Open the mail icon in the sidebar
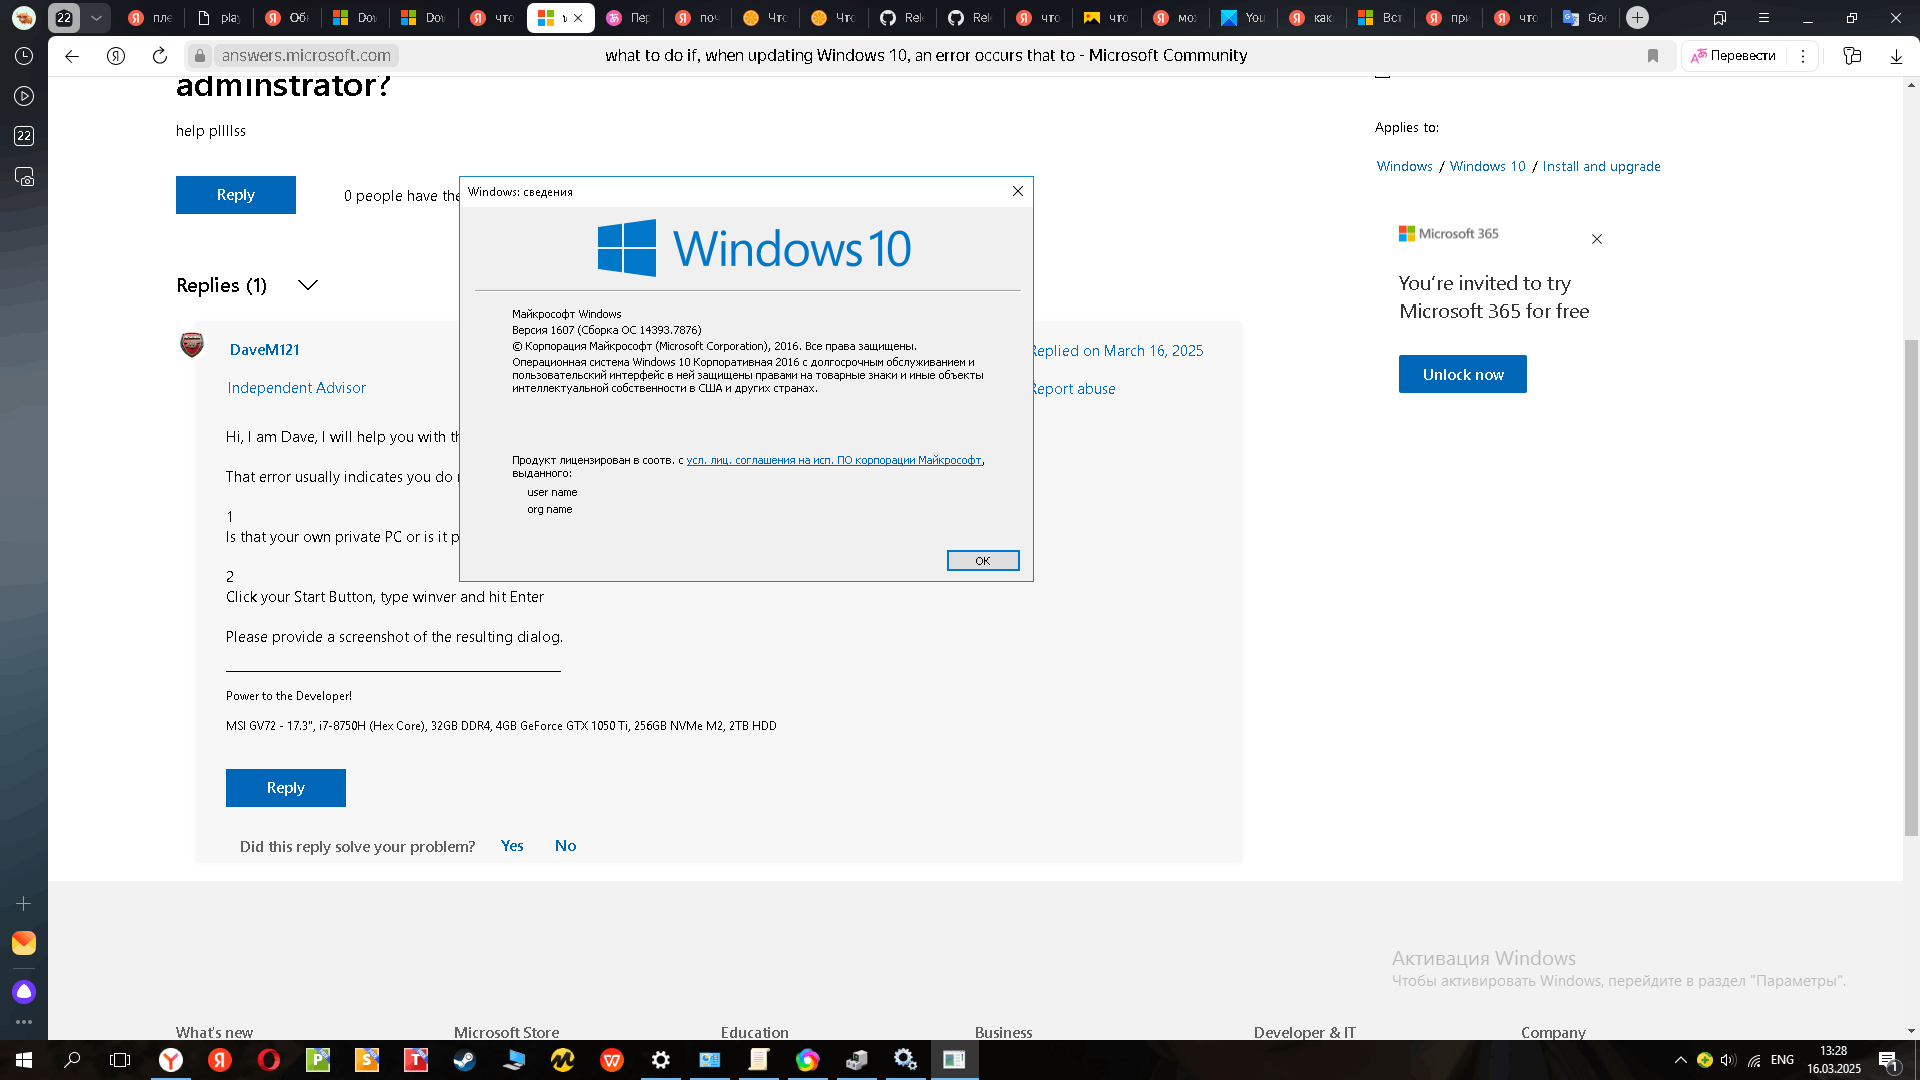The height and width of the screenshot is (1080, 1920). click(24, 943)
